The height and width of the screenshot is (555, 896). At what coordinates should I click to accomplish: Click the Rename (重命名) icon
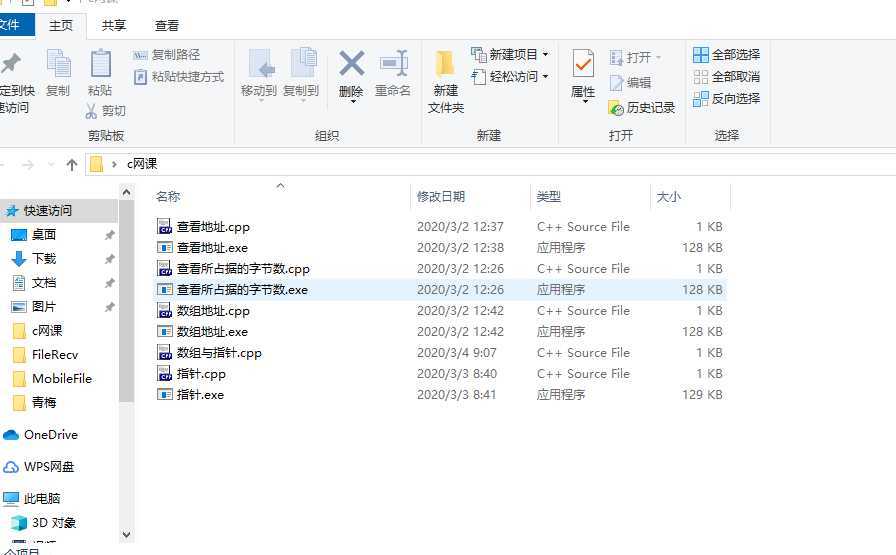[393, 63]
